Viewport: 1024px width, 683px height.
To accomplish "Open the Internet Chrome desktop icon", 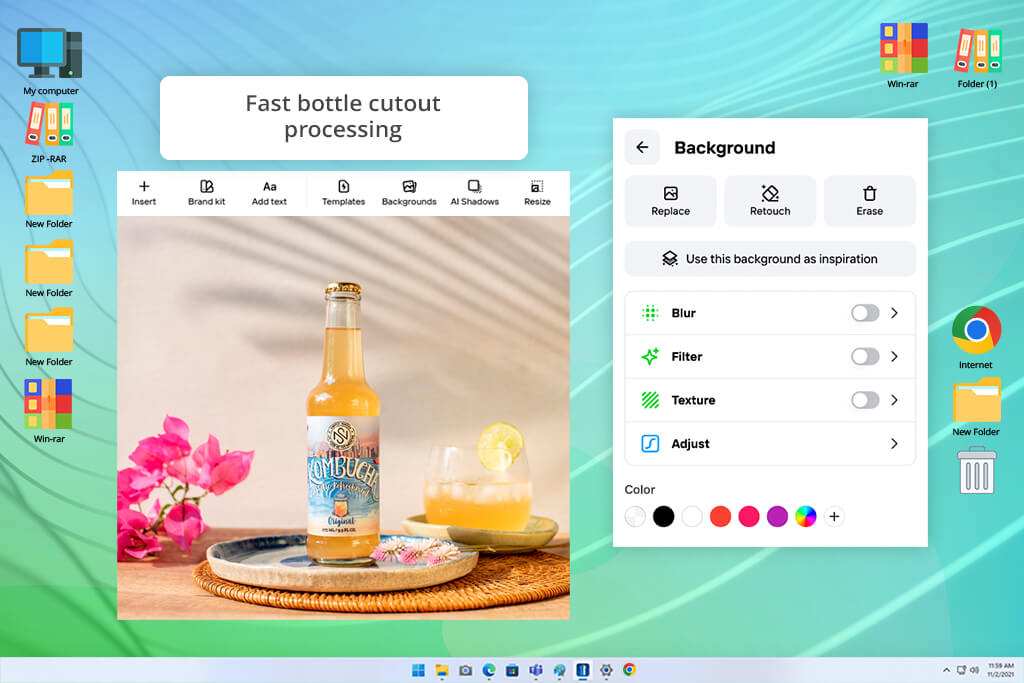I will pos(976,337).
